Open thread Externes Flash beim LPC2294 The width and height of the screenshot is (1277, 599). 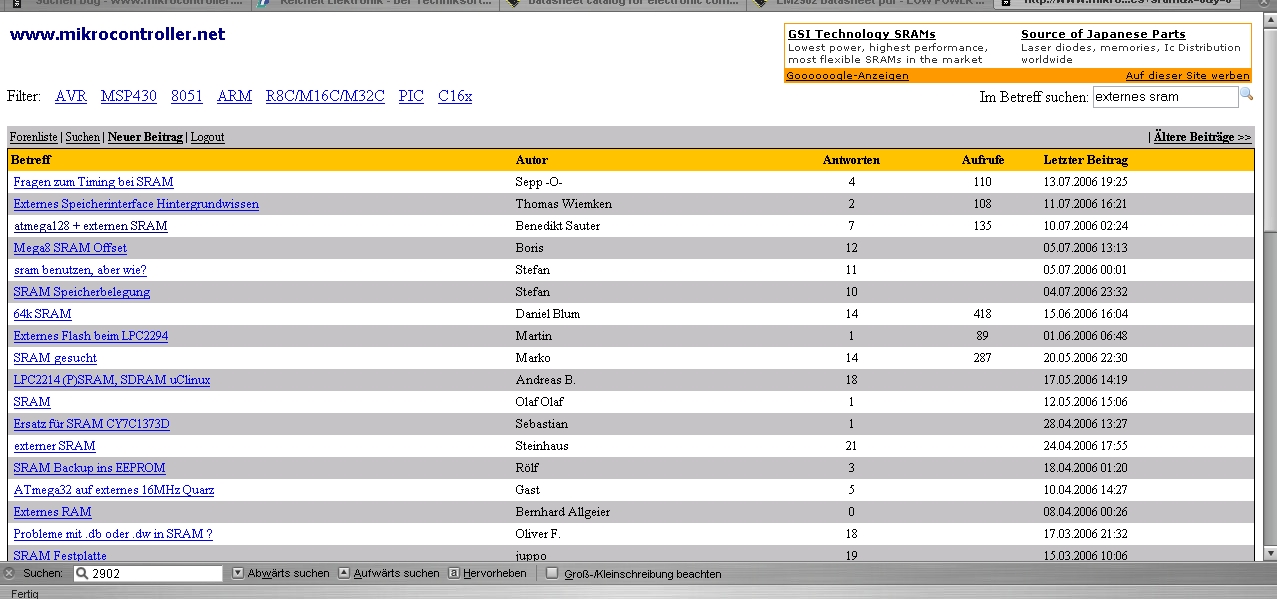pyautogui.click(x=91, y=336)
